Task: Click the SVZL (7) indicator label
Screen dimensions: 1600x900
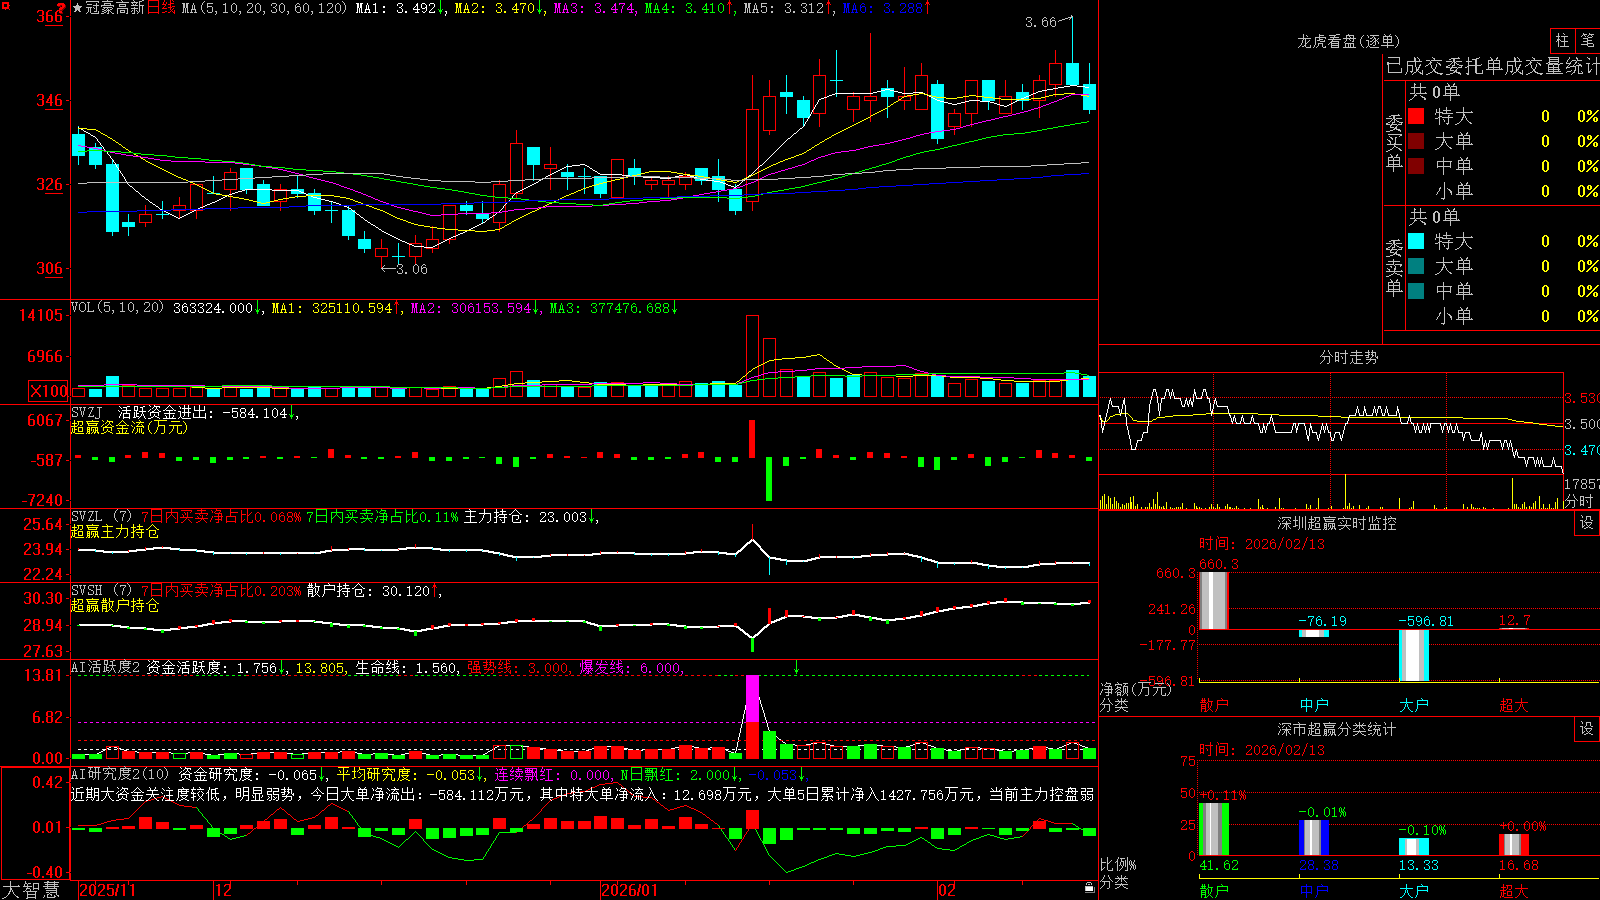Action: click(102, 517)
